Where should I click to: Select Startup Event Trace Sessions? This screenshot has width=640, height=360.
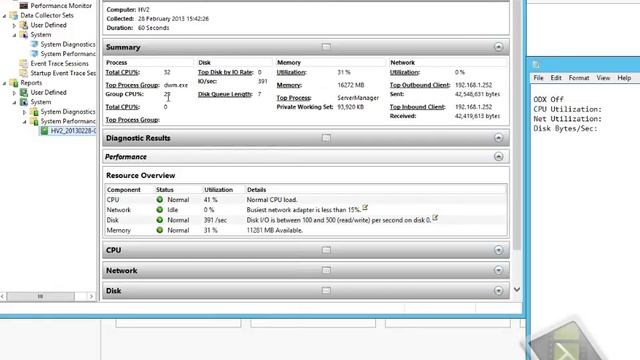(x=63, y=73)
